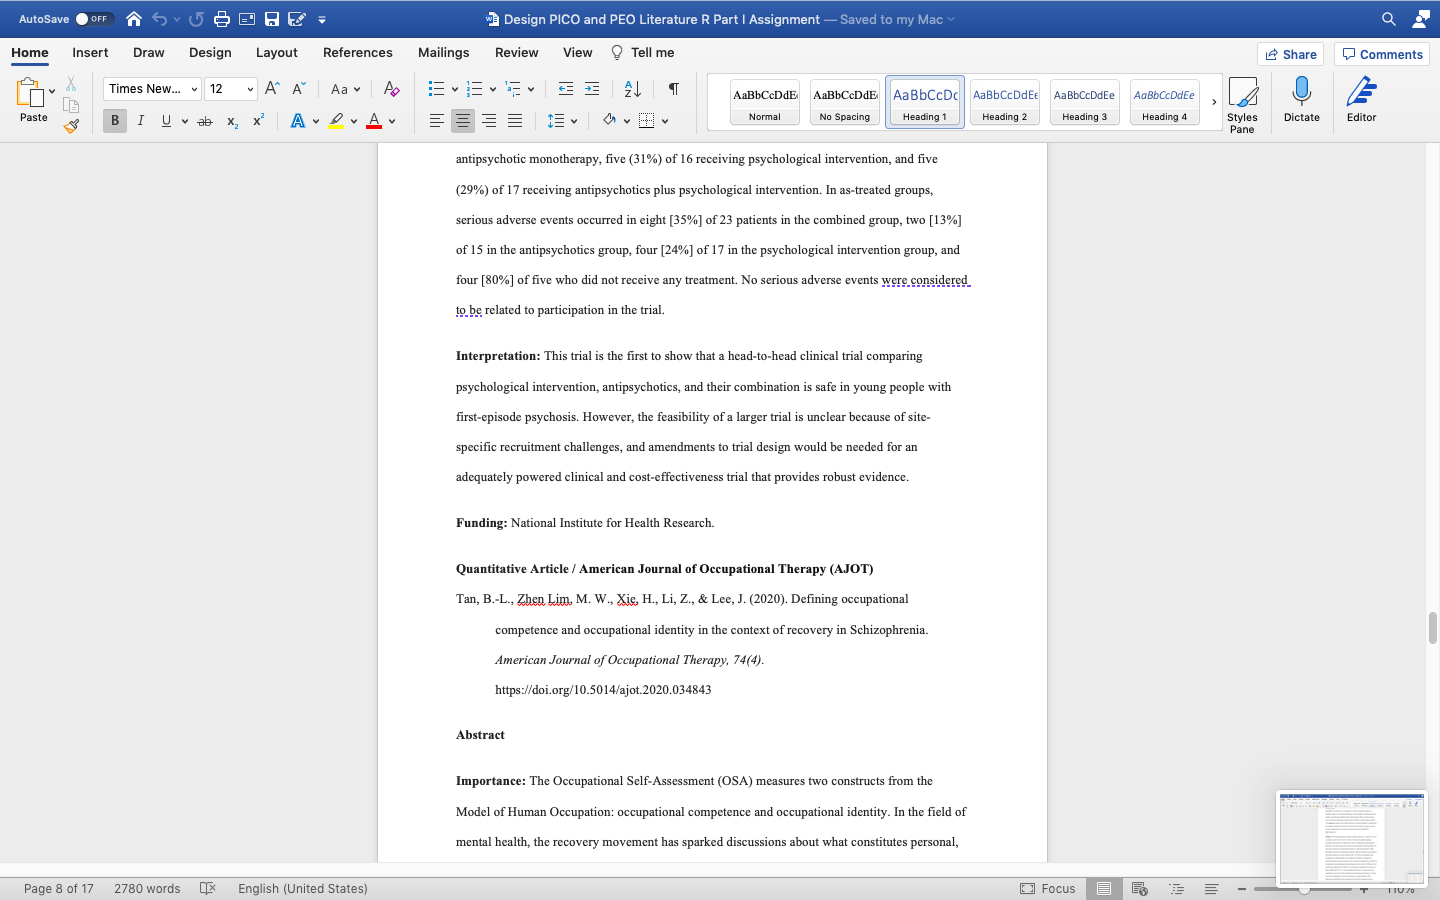Image resolution: width=1440 pixels, height=900 pixels.
Task: Open the Editor tool
Action: pos(1362,100)
